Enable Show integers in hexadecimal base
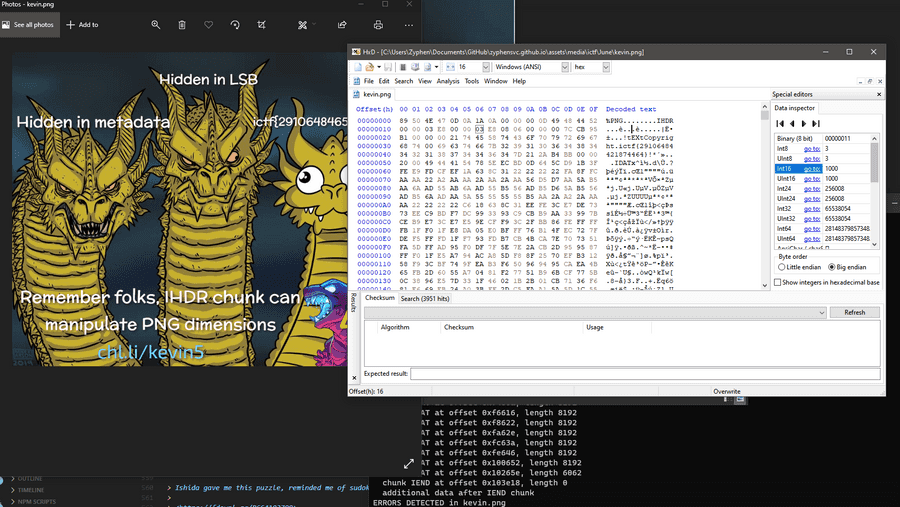 779,283
